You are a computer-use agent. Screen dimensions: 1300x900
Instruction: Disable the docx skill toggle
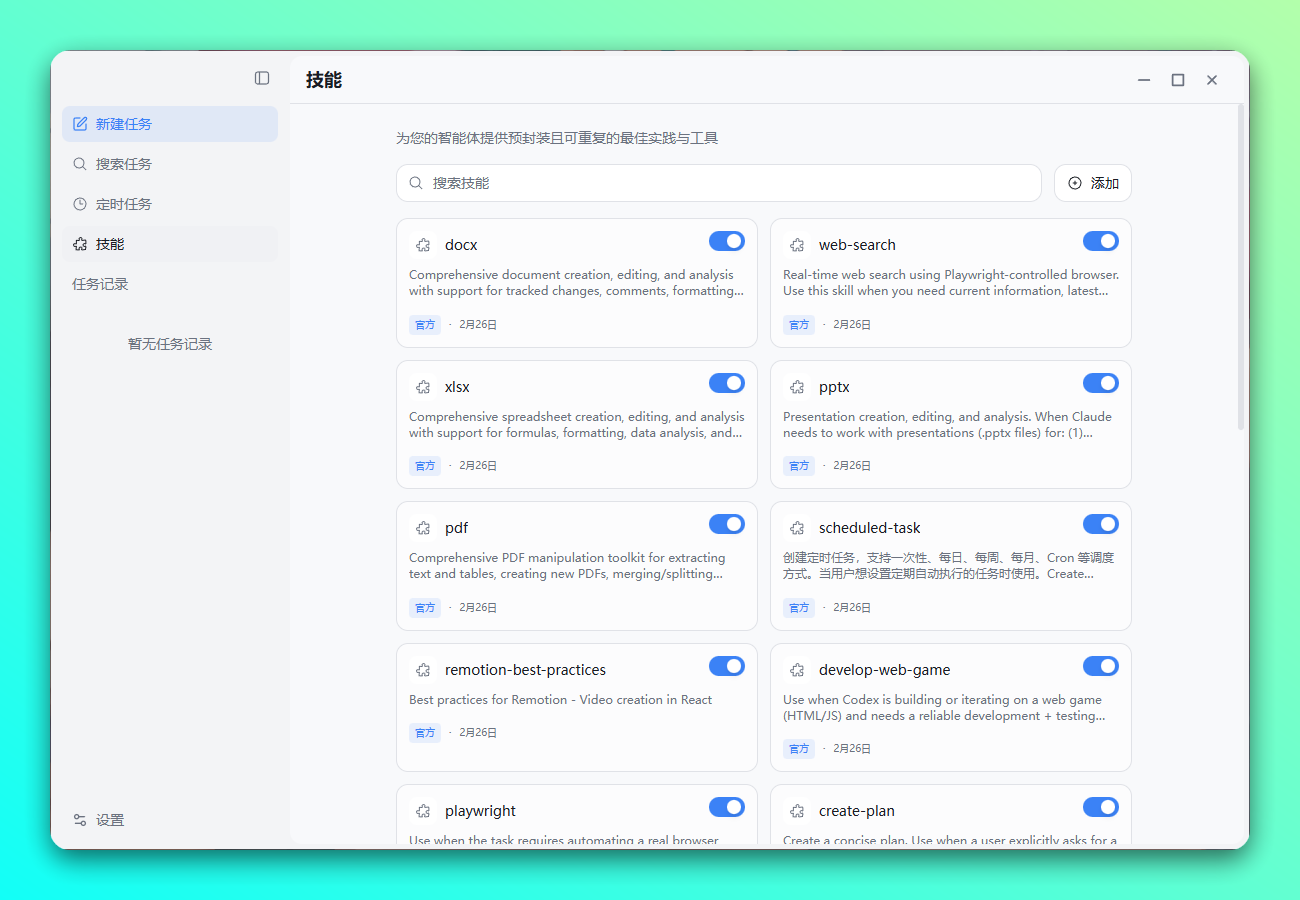(x=727, y=241)
